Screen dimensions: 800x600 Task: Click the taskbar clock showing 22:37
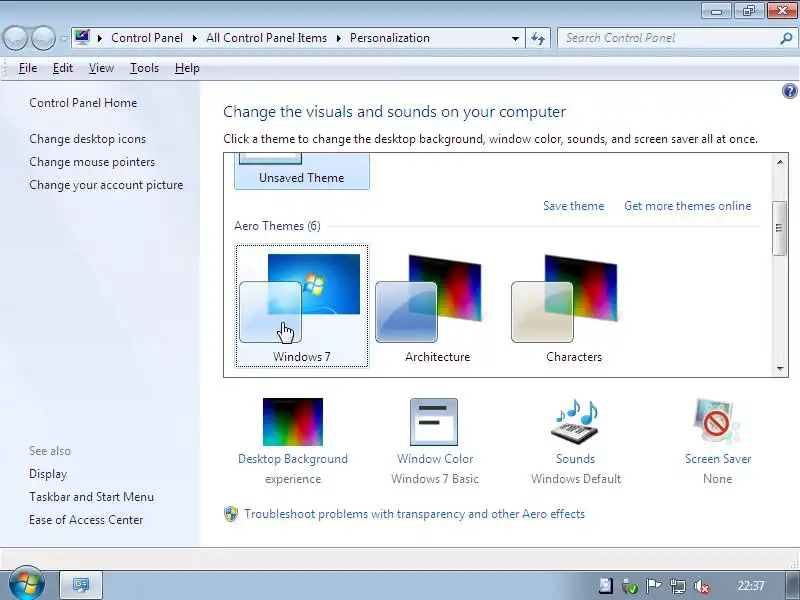751,586
